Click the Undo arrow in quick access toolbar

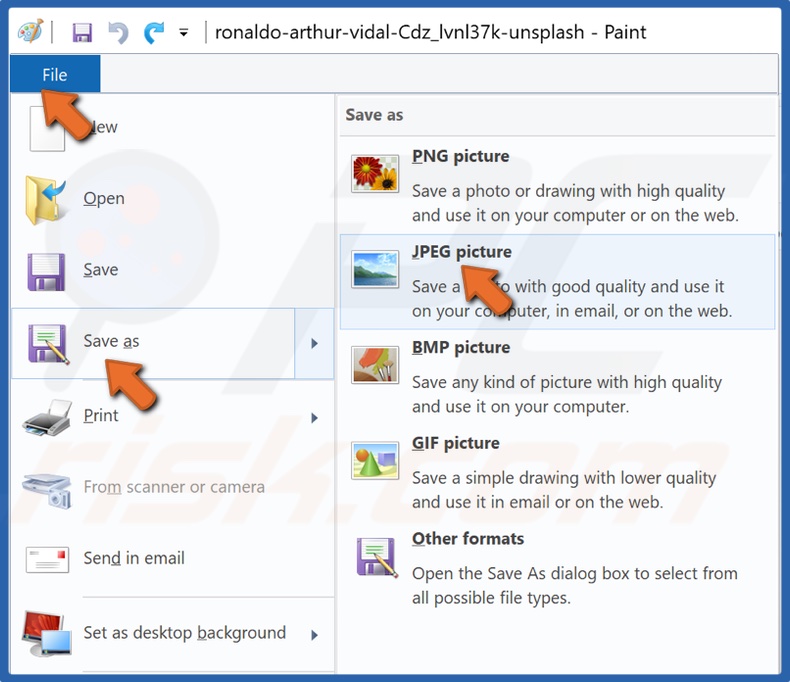[118, 33]
